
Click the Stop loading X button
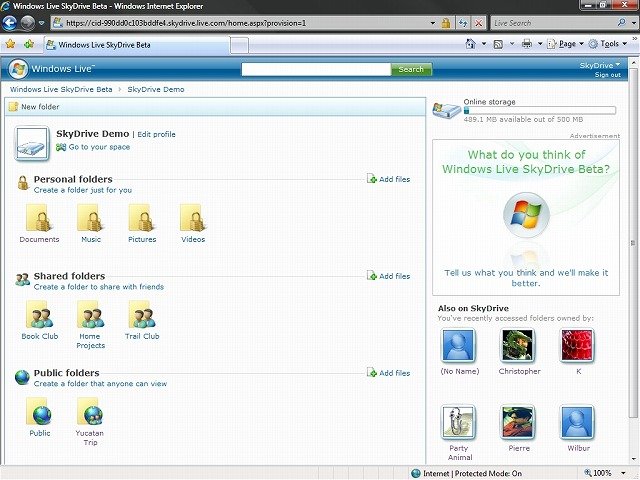tap(479, 23)
